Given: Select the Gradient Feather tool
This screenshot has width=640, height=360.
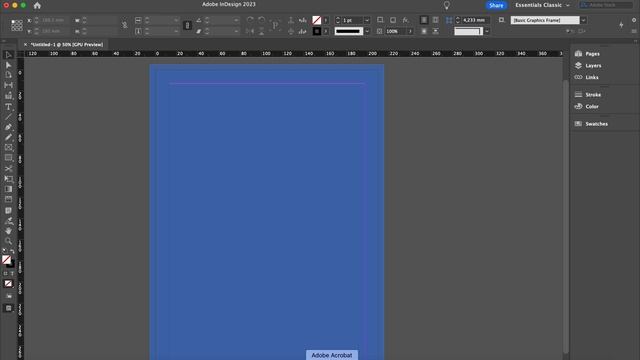Looking at the screenshot, I should 9,200.
